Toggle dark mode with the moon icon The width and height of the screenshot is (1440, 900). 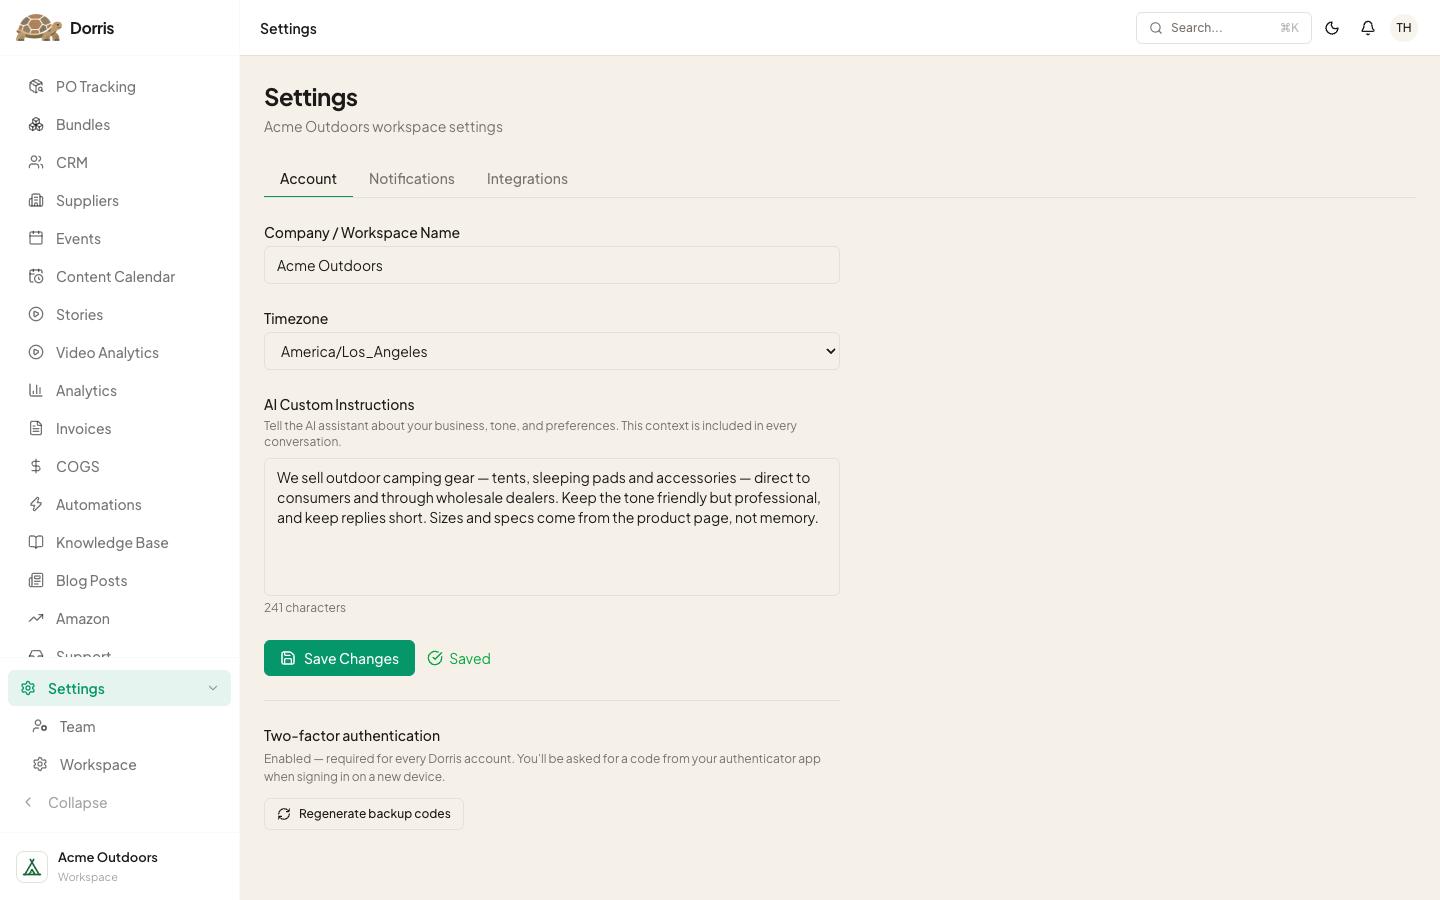coord(1332,28)
